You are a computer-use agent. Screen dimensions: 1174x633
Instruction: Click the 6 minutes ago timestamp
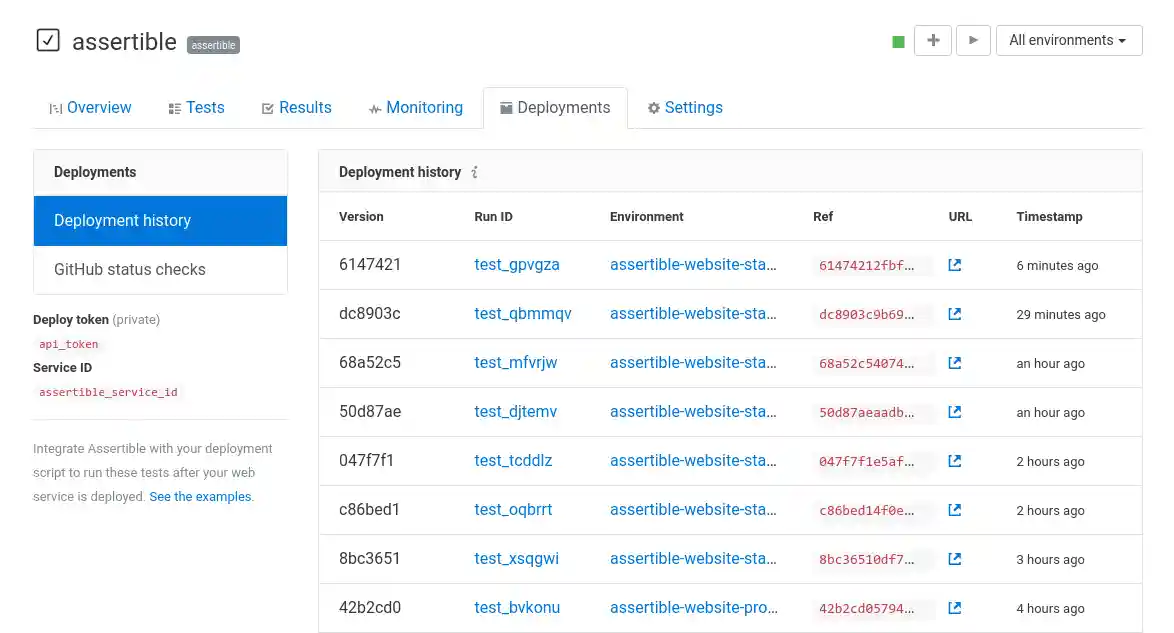point(1057,266)
